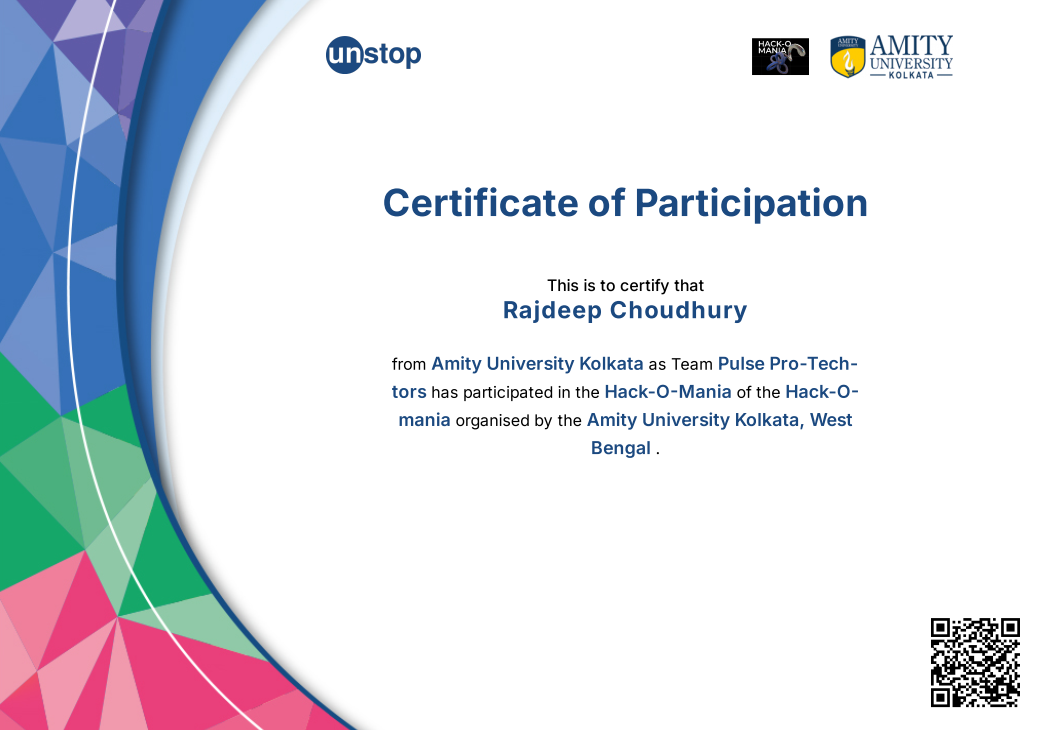
Task: Click the organiser 'Amity University Kolkata, West' text
Action: tap(719, 420)
